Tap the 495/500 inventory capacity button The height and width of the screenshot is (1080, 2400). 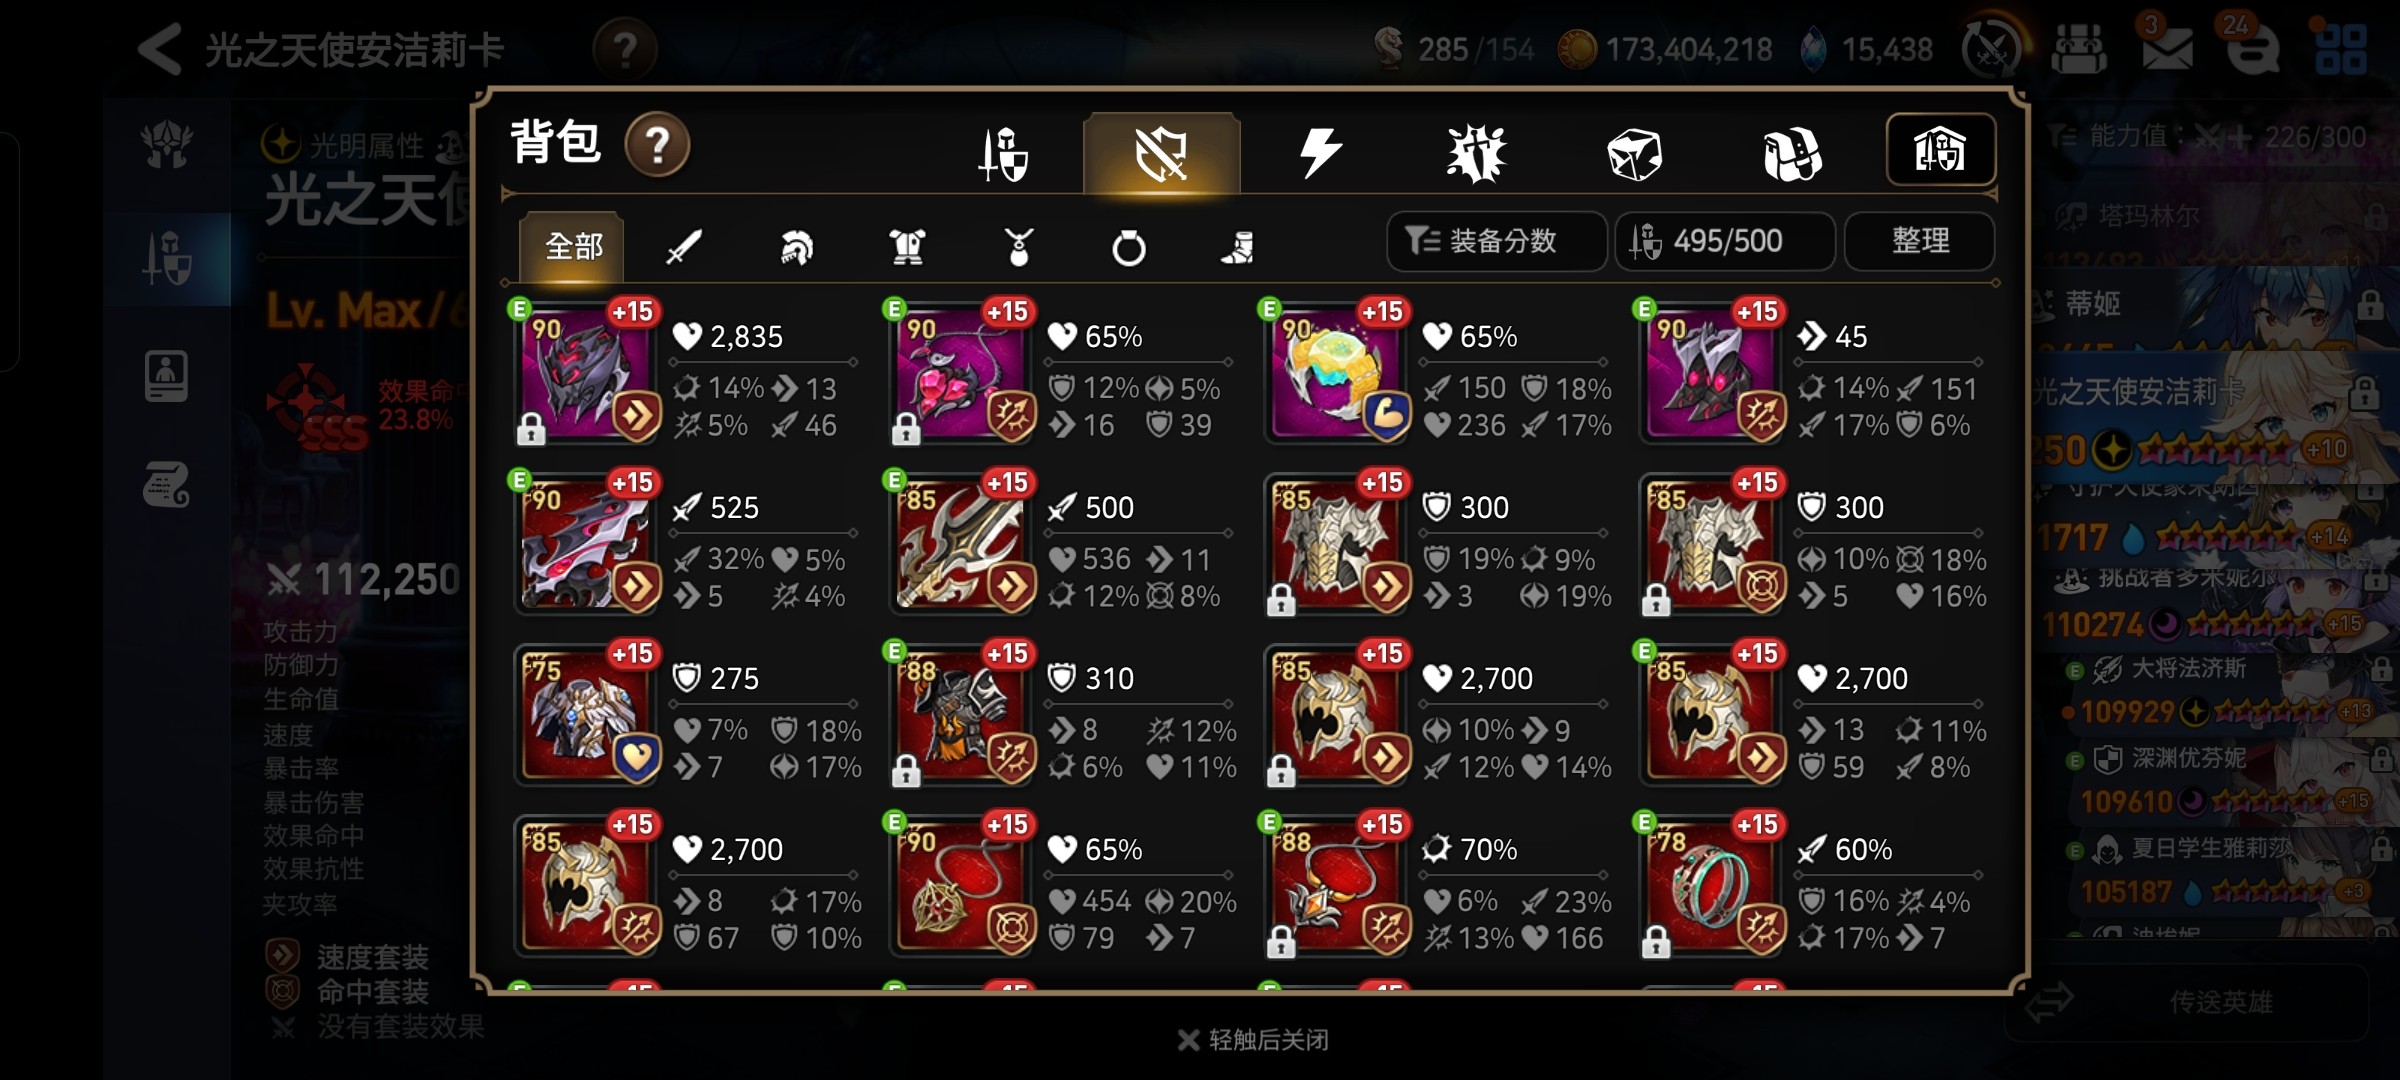click(x=1725, y=241)
